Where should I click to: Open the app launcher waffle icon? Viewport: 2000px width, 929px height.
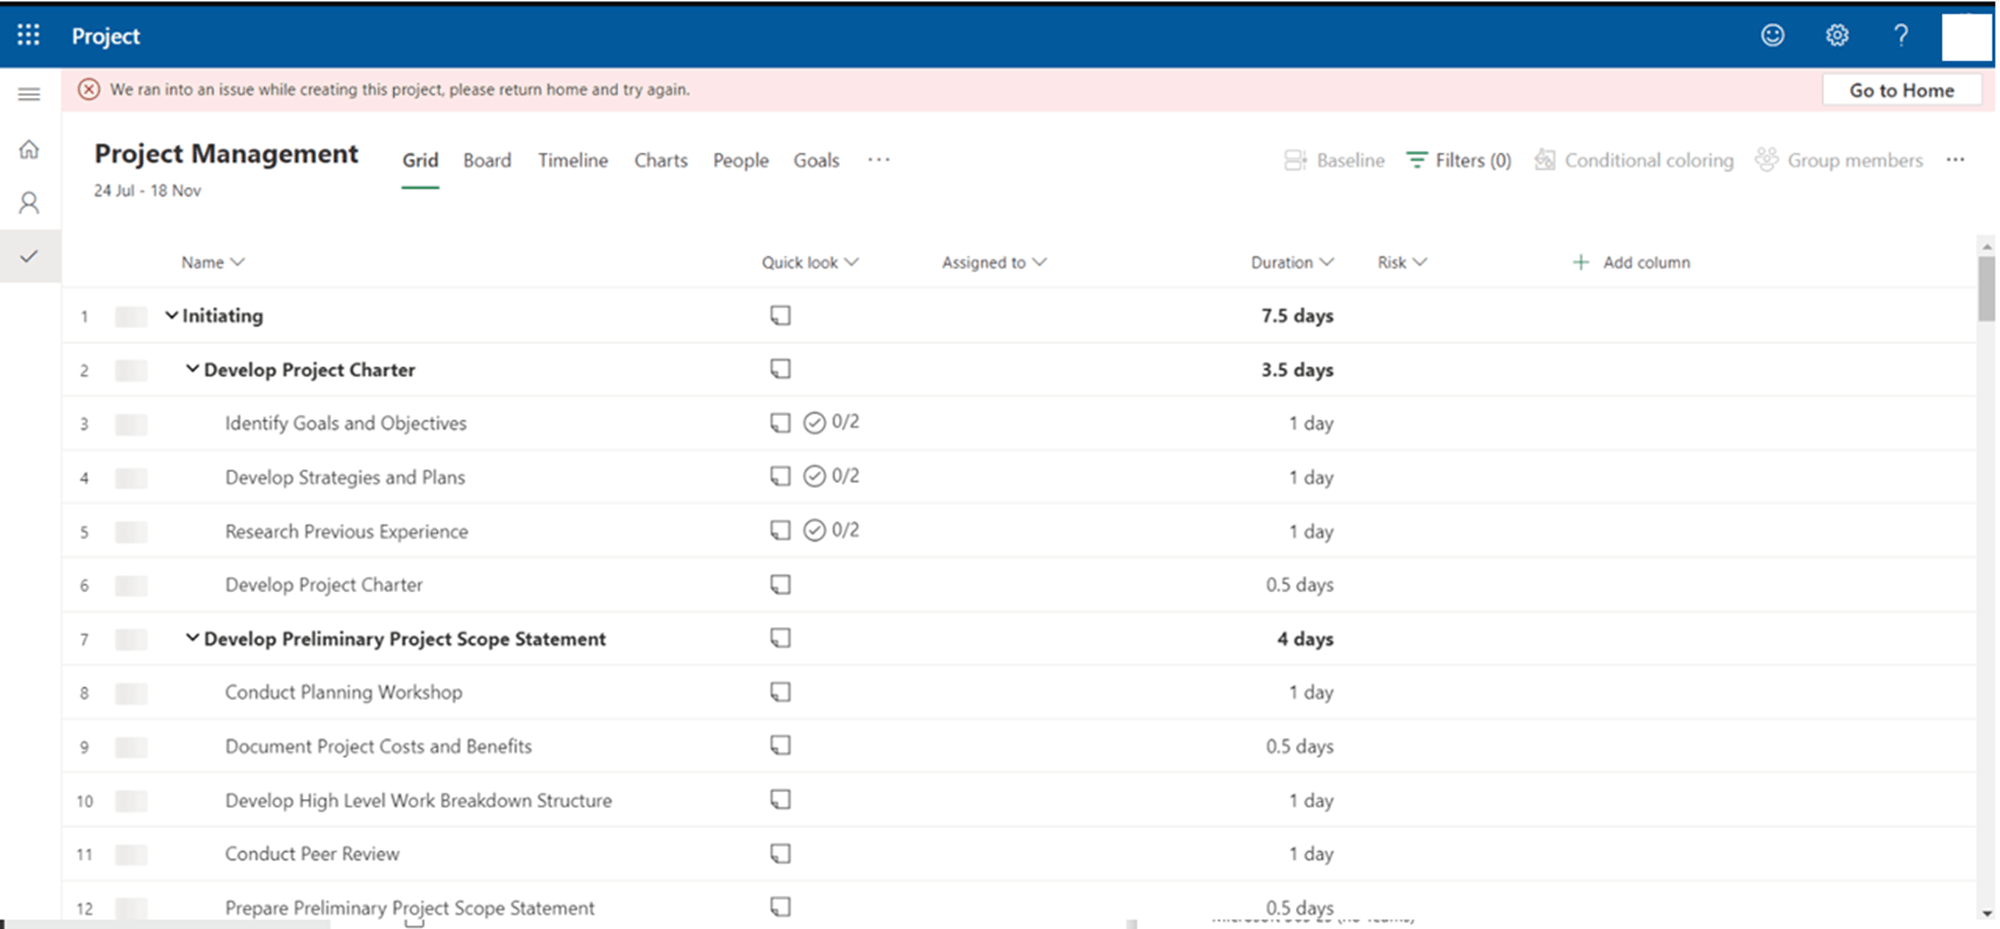pyautogui.click(x=29, y=36)
